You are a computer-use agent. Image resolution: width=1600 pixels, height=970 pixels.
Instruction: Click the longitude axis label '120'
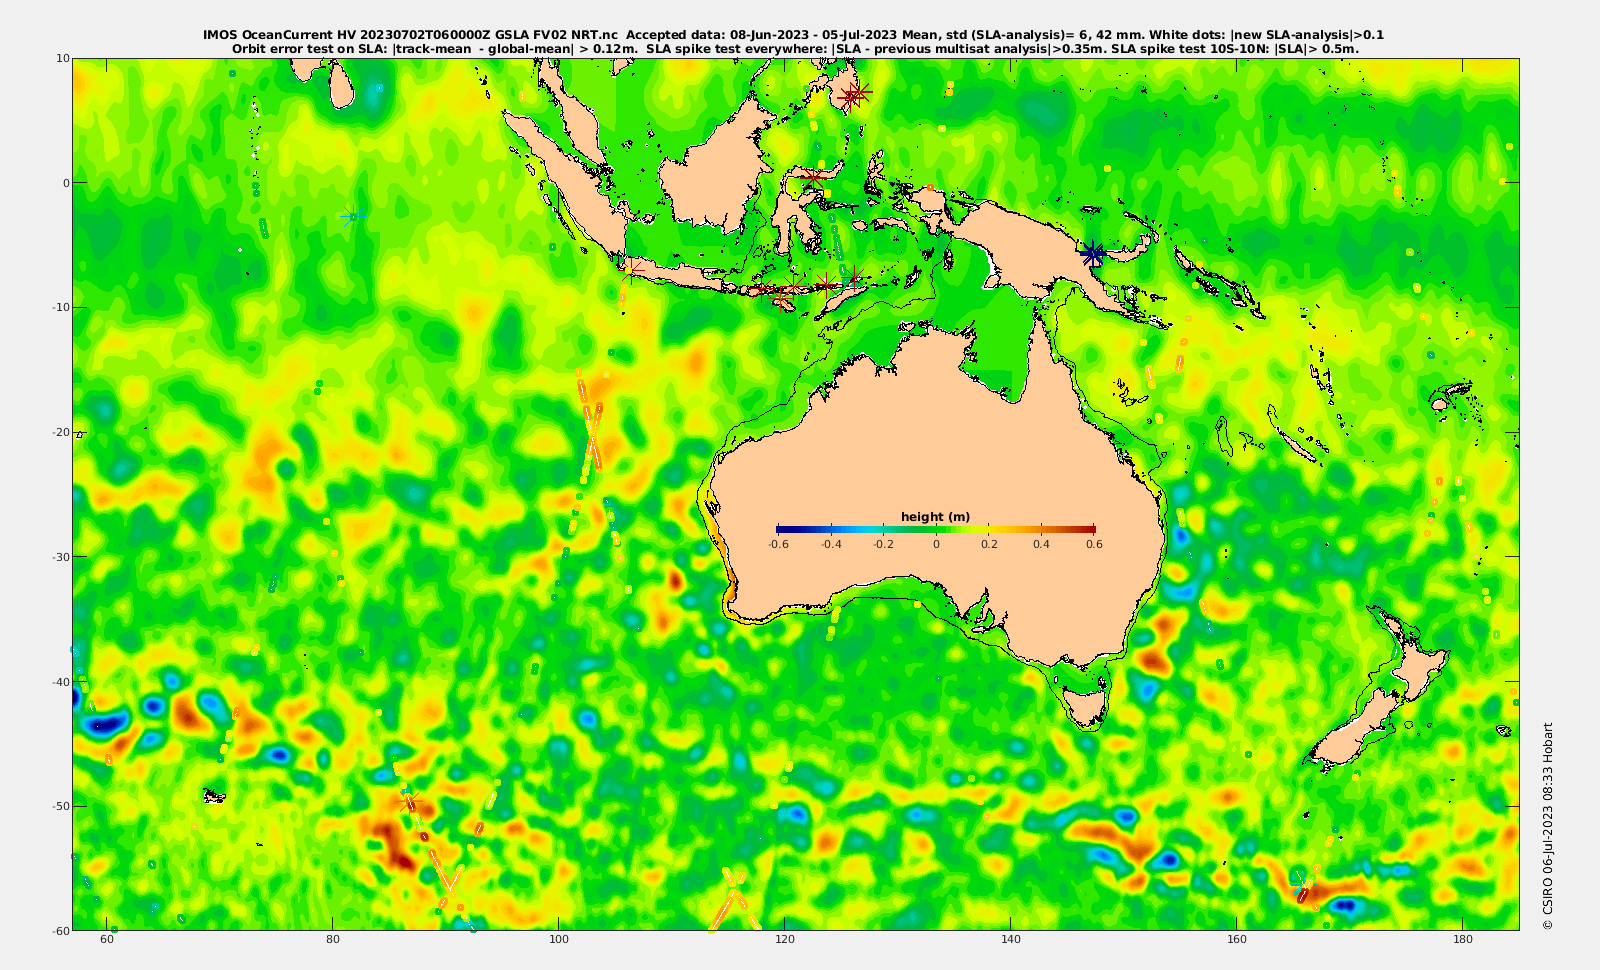pyautogui.click(x=785, y=940)
